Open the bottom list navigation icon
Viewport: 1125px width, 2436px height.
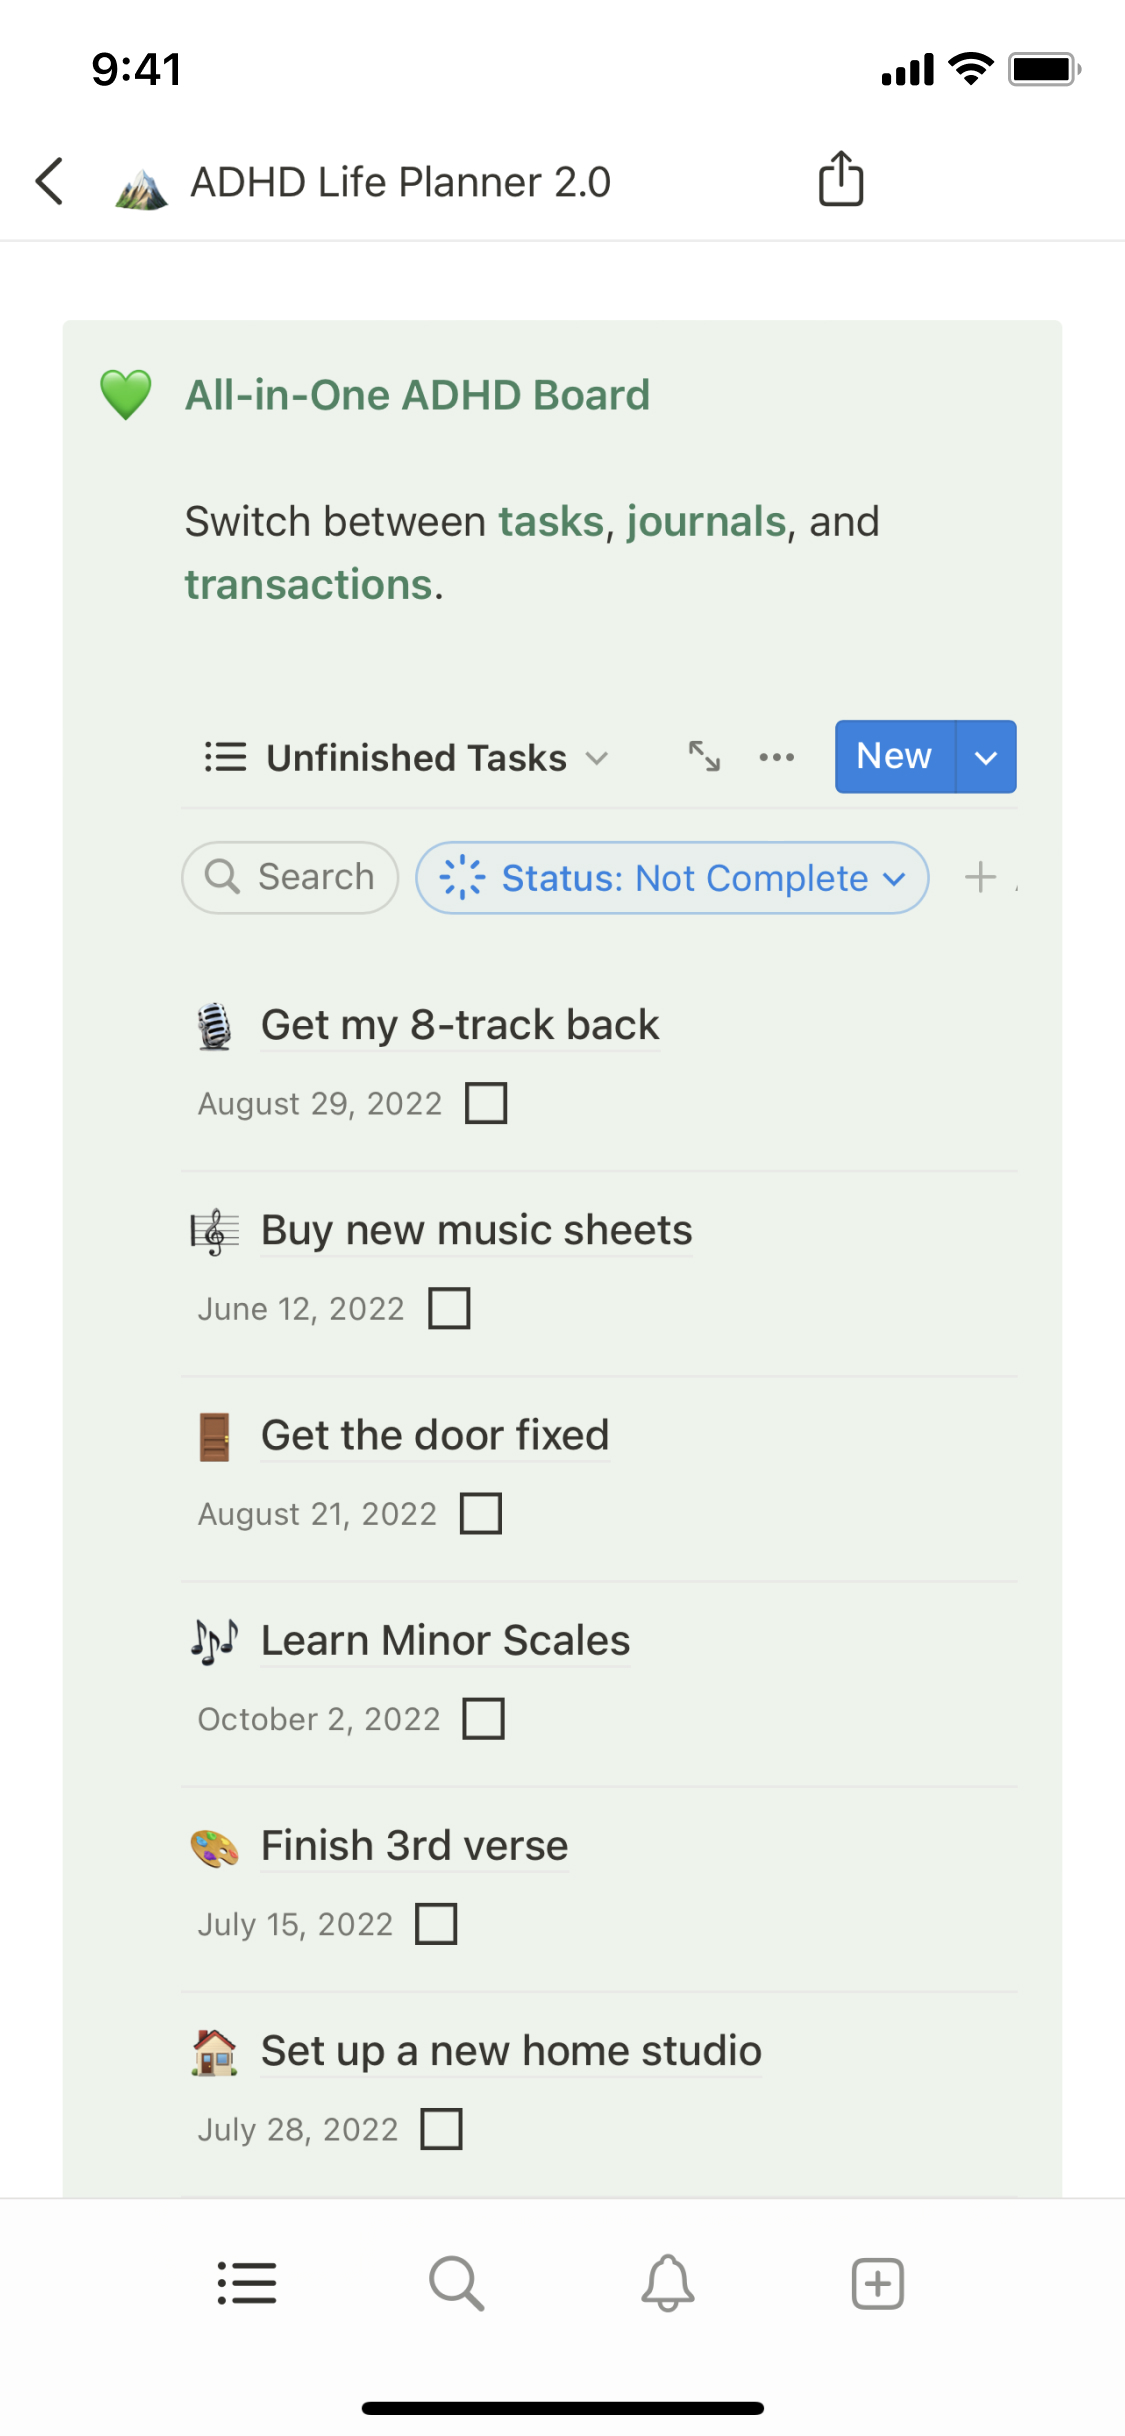(247, 2283)
